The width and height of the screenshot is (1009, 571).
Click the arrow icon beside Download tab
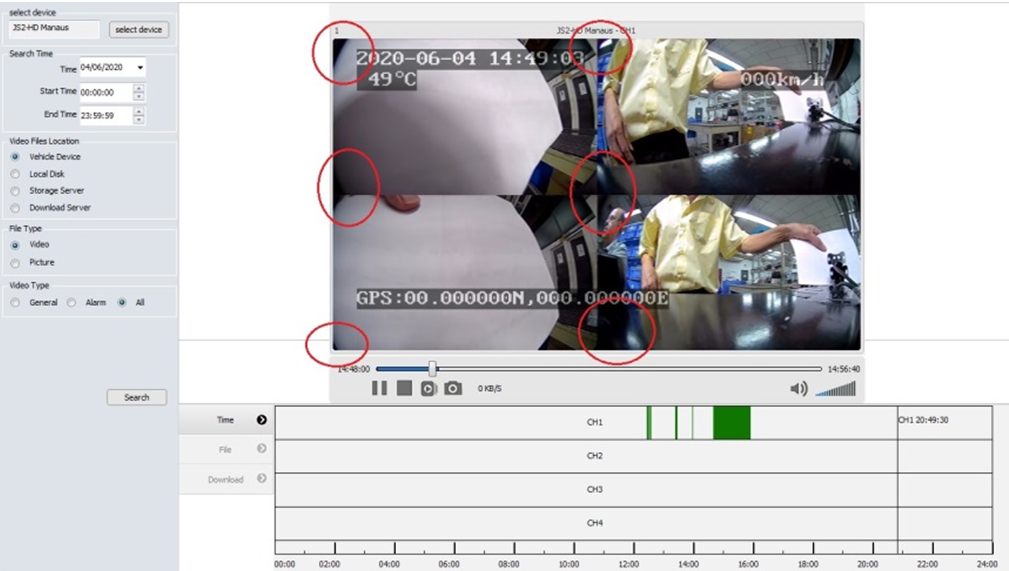point(261,478)
